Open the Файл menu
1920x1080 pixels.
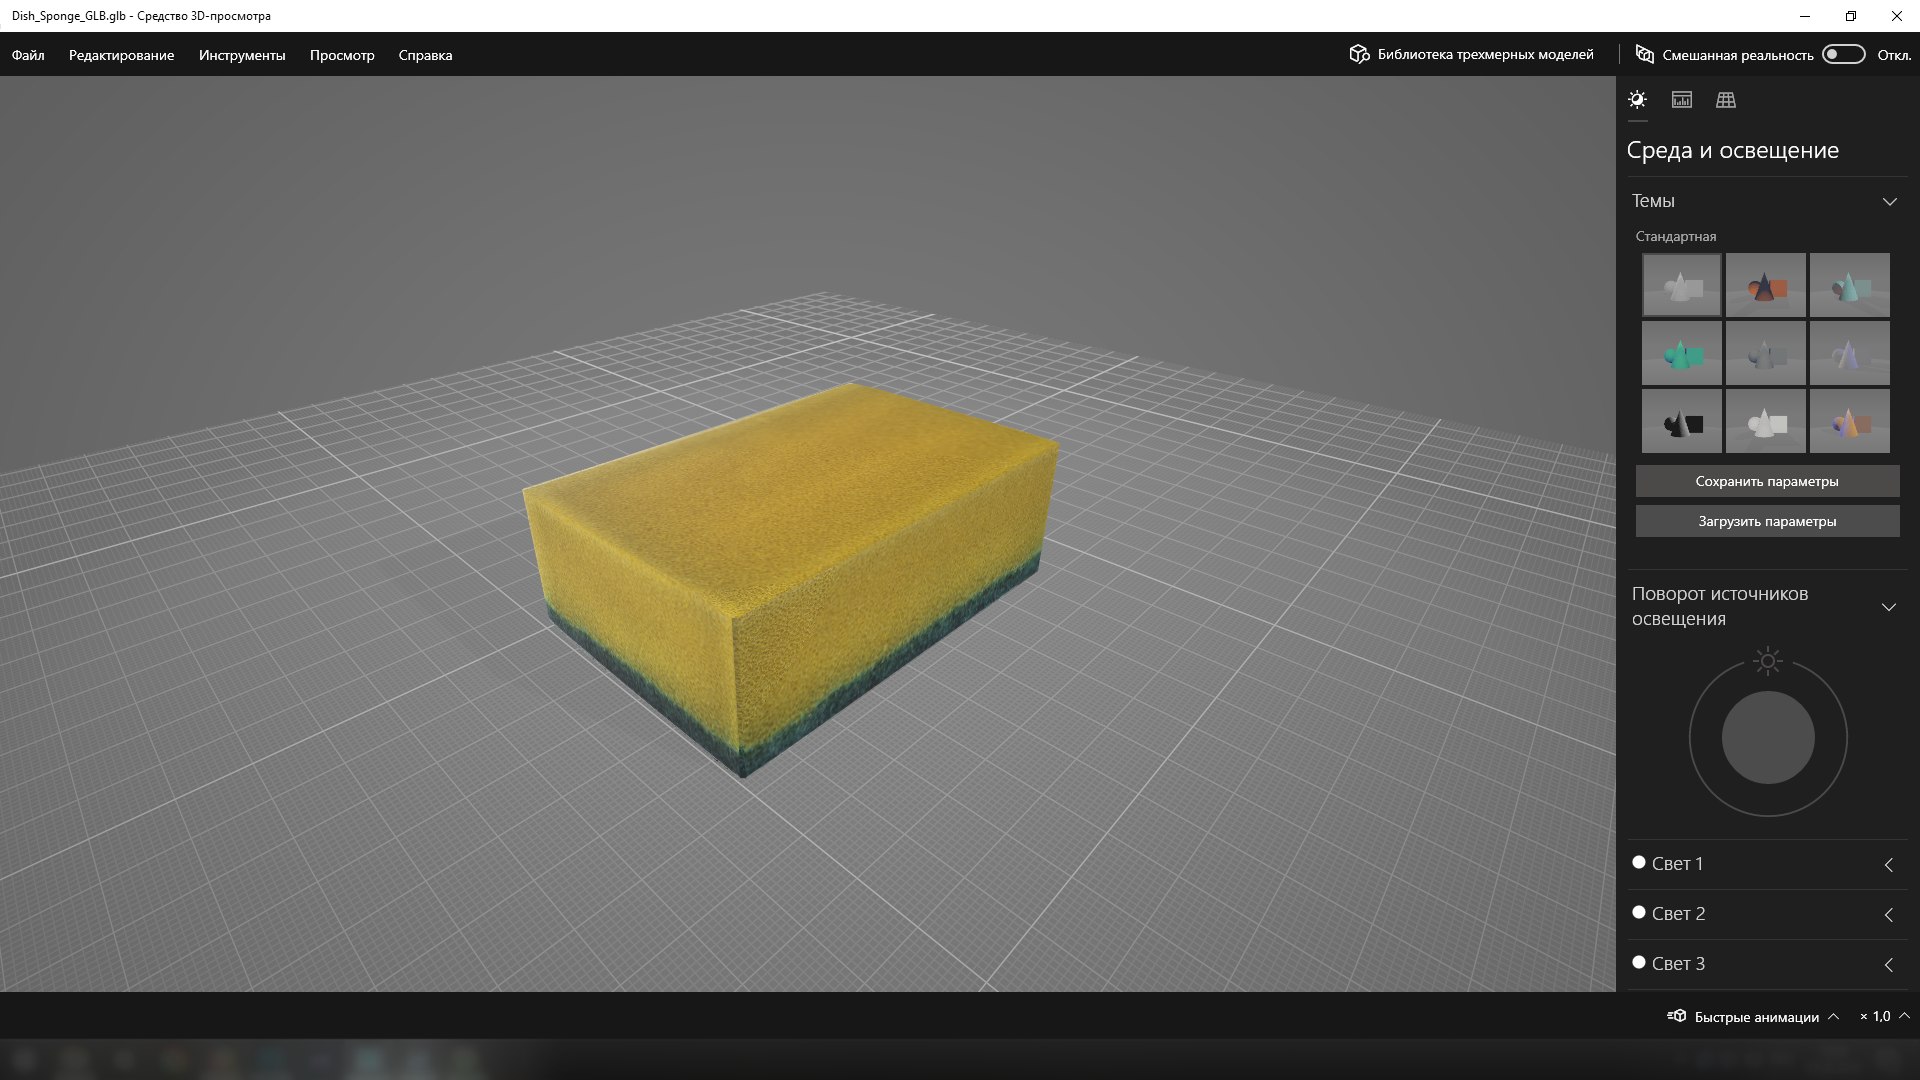[28, 55]
